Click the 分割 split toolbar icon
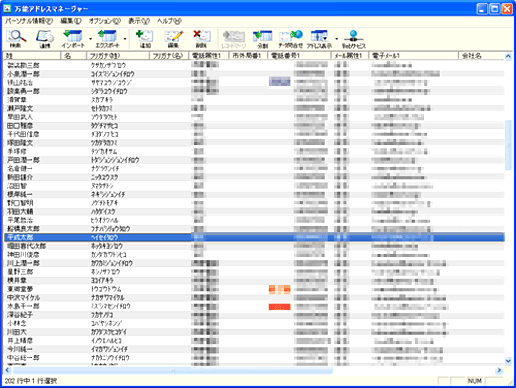 tap(262, 39)
